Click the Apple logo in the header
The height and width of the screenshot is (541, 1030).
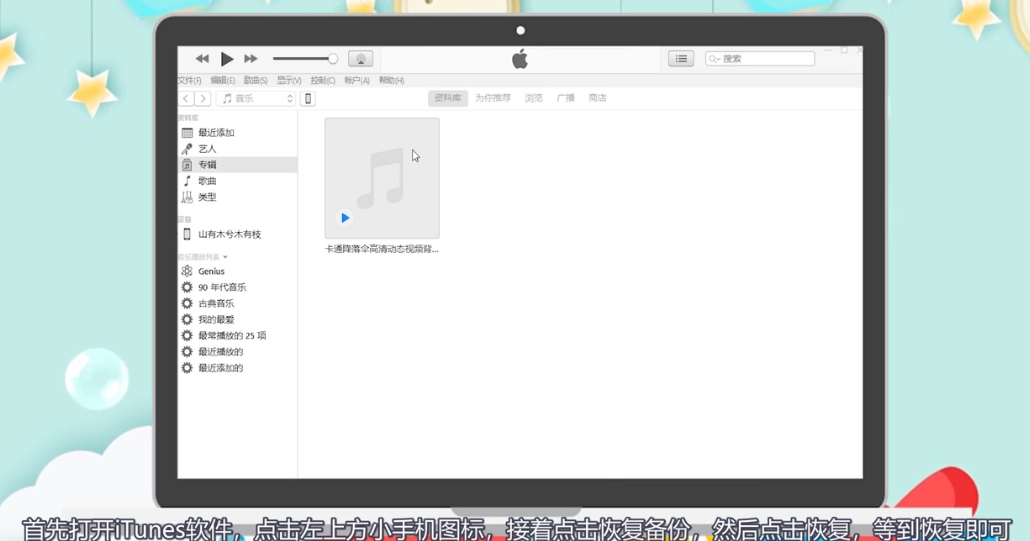coord(520,59)
